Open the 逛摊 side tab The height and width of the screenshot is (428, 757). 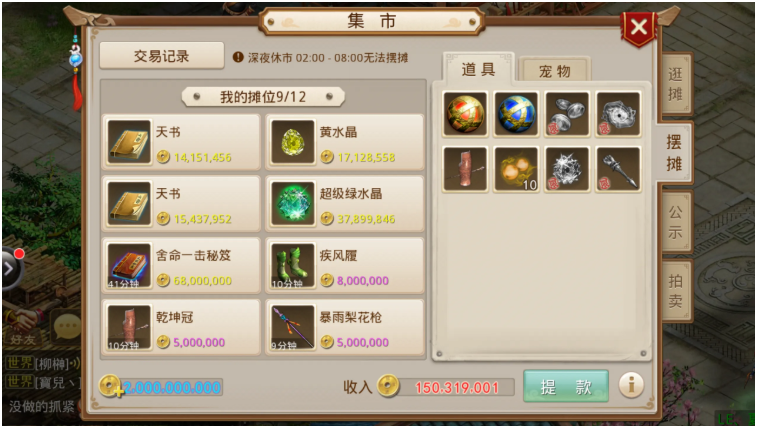click(675, 84)
